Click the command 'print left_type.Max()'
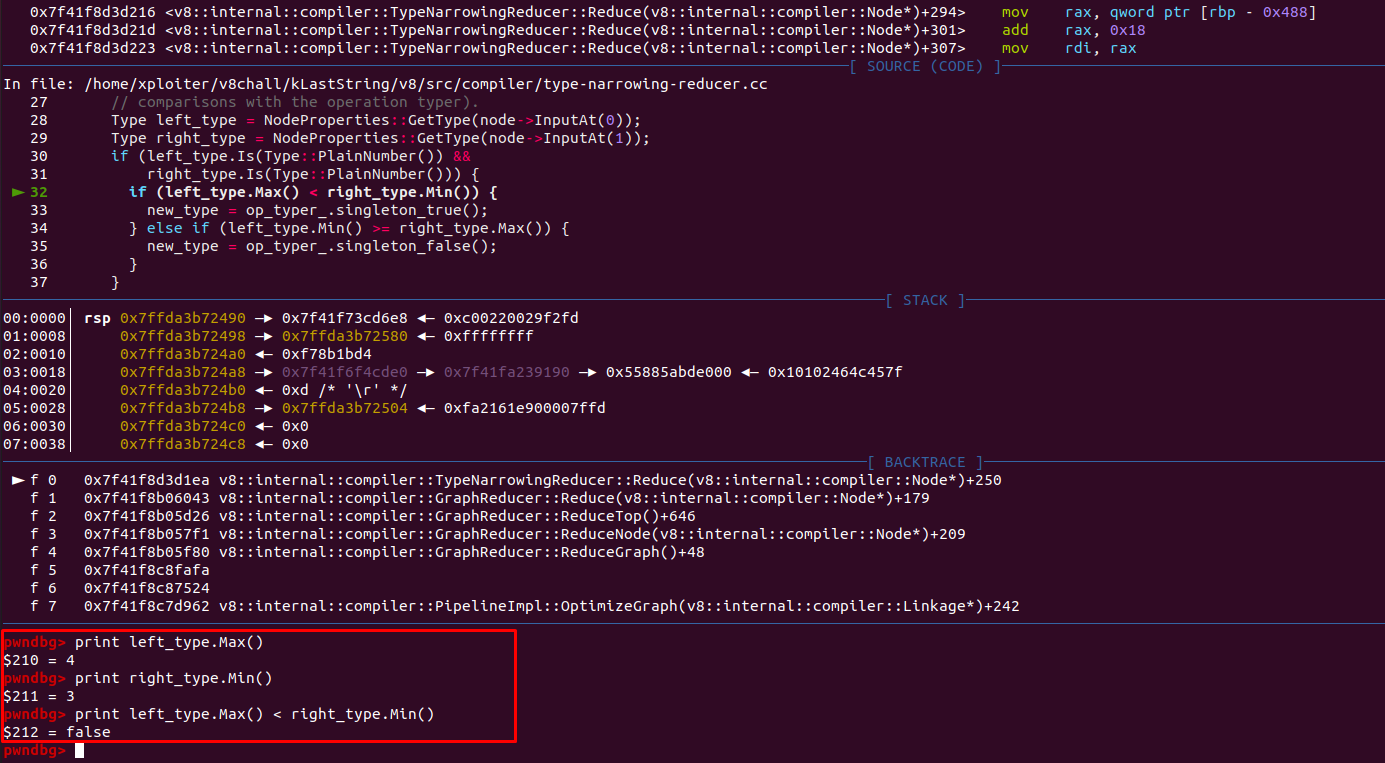The width and height of the screenshot is (1385, 763). tap(169, 642)
